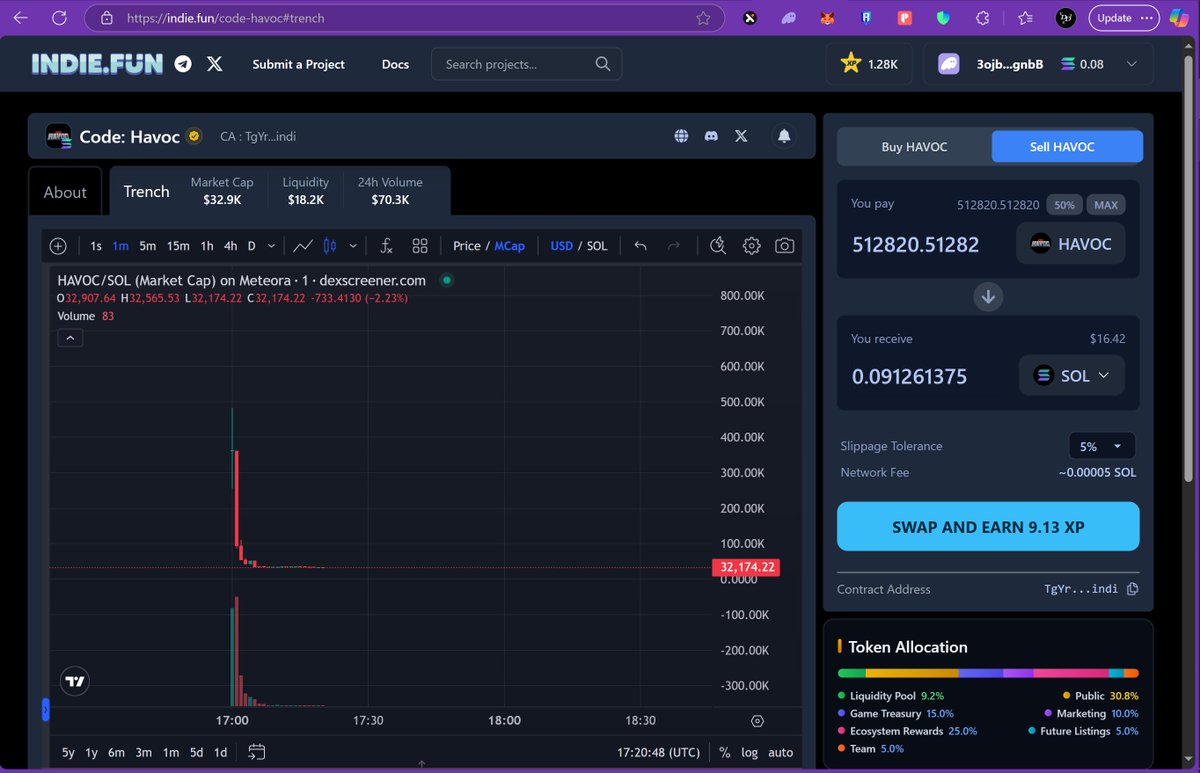Click the You pay amount field 512820.51282
Image resolution: width=1200 pixels, height=773 pixels.
[916, 244]
